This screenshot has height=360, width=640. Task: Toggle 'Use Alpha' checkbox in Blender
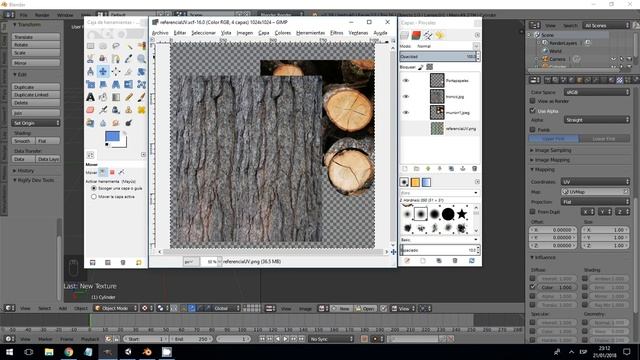[532, 111]
